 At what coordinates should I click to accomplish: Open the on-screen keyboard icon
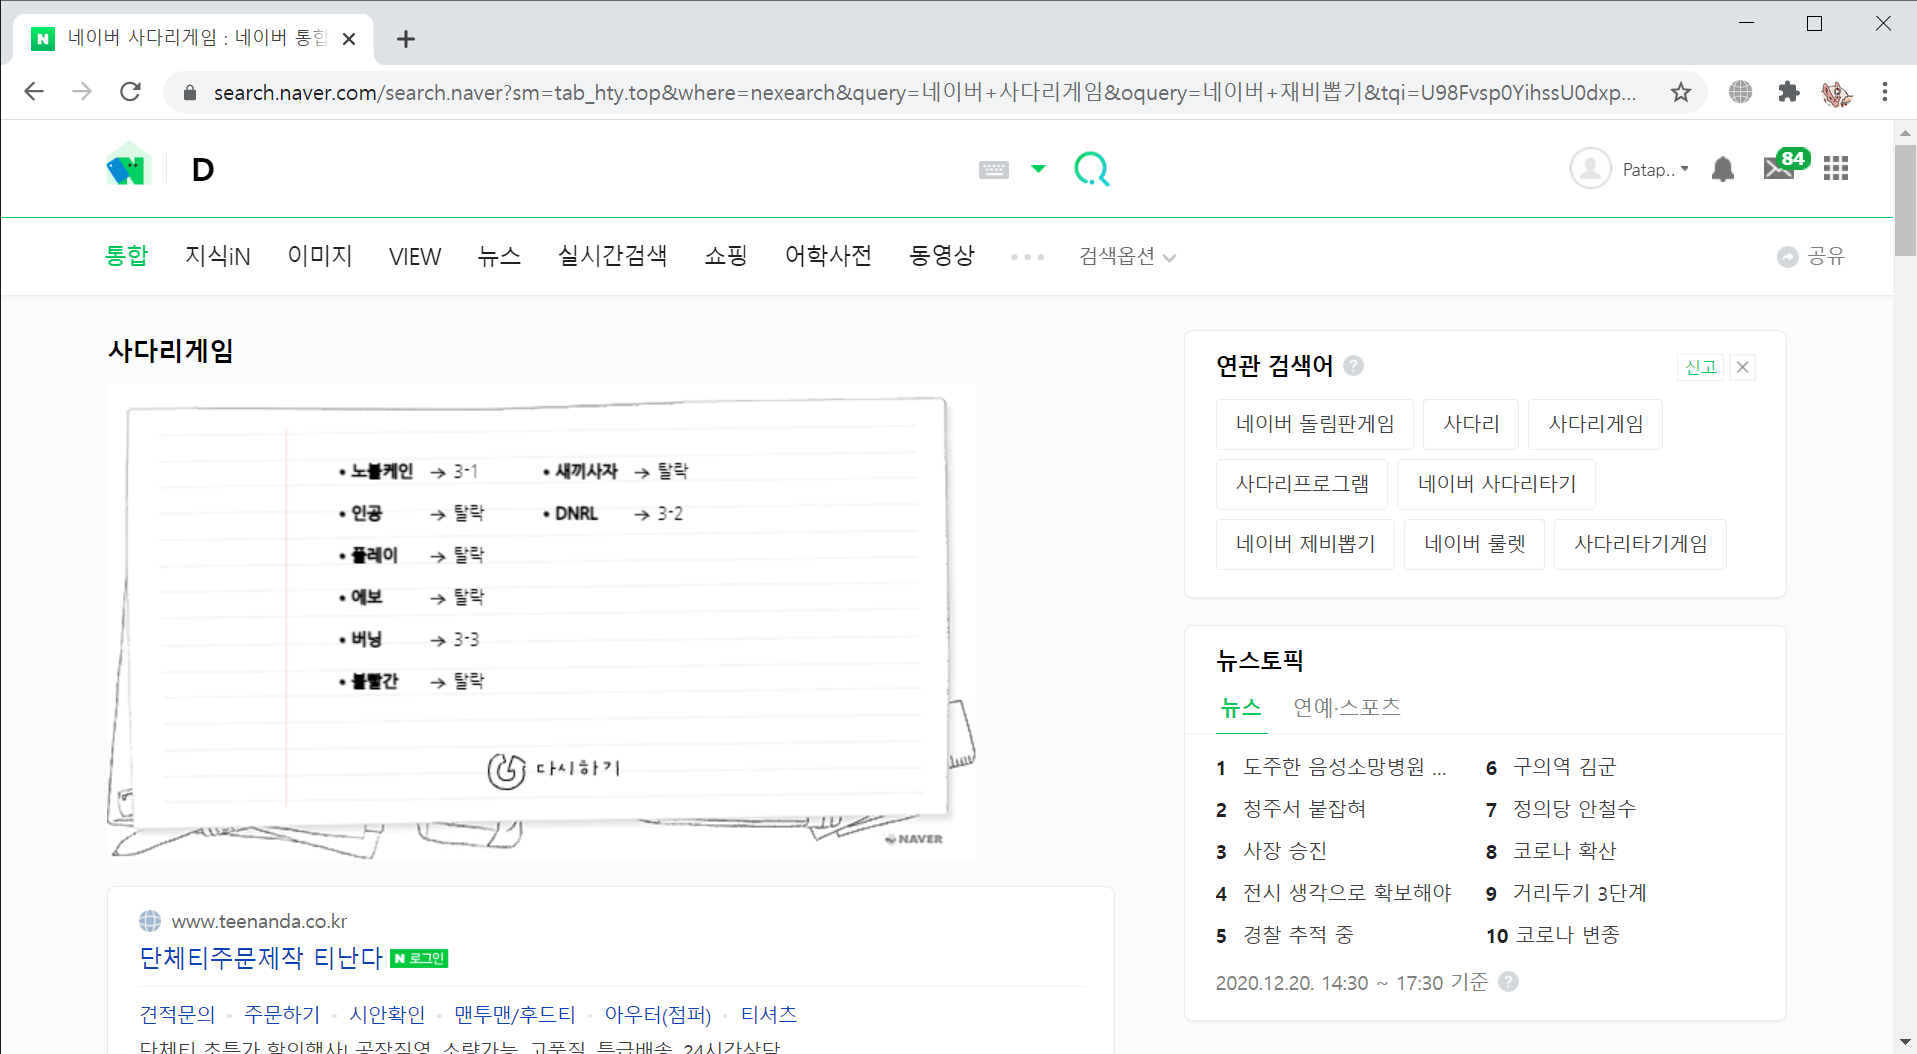click(993, 170)
